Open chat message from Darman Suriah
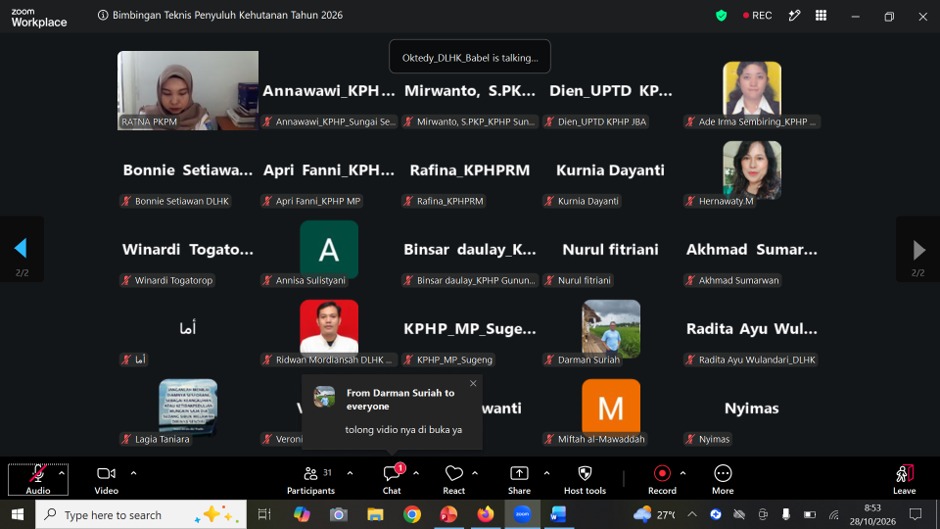 (x=392, y=412)
